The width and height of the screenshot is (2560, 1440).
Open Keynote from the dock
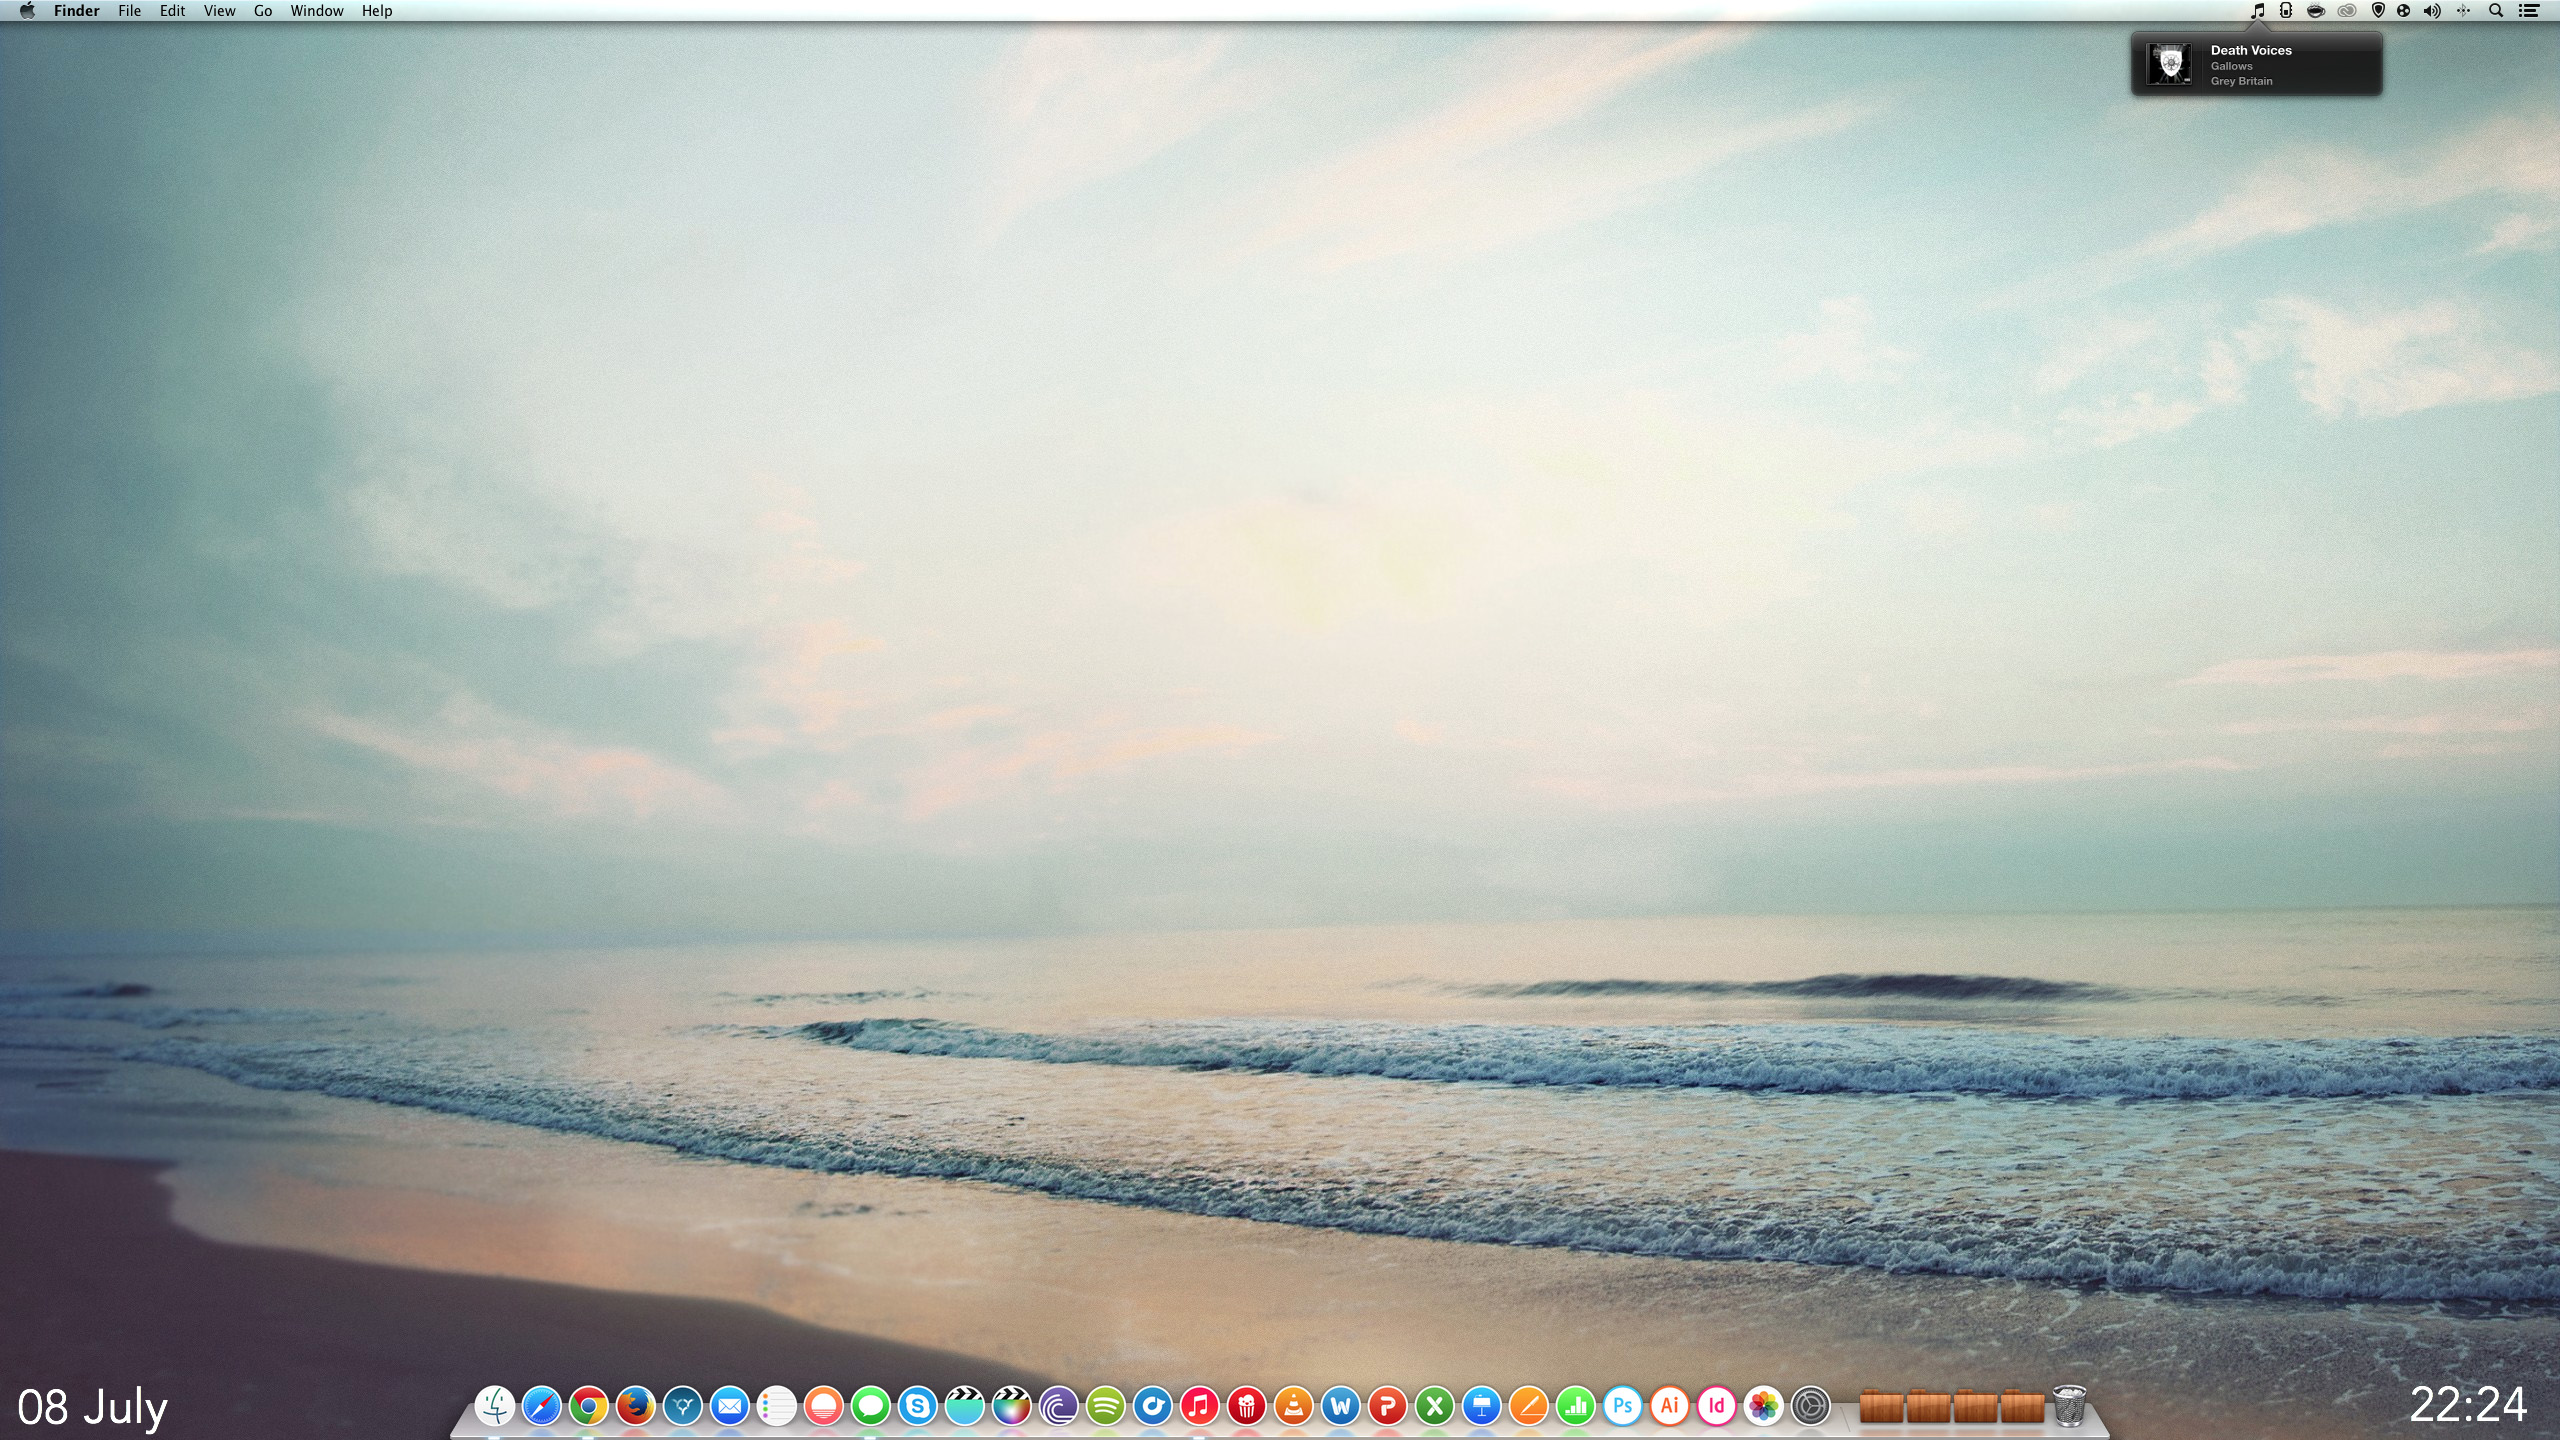[1482, 1406]
